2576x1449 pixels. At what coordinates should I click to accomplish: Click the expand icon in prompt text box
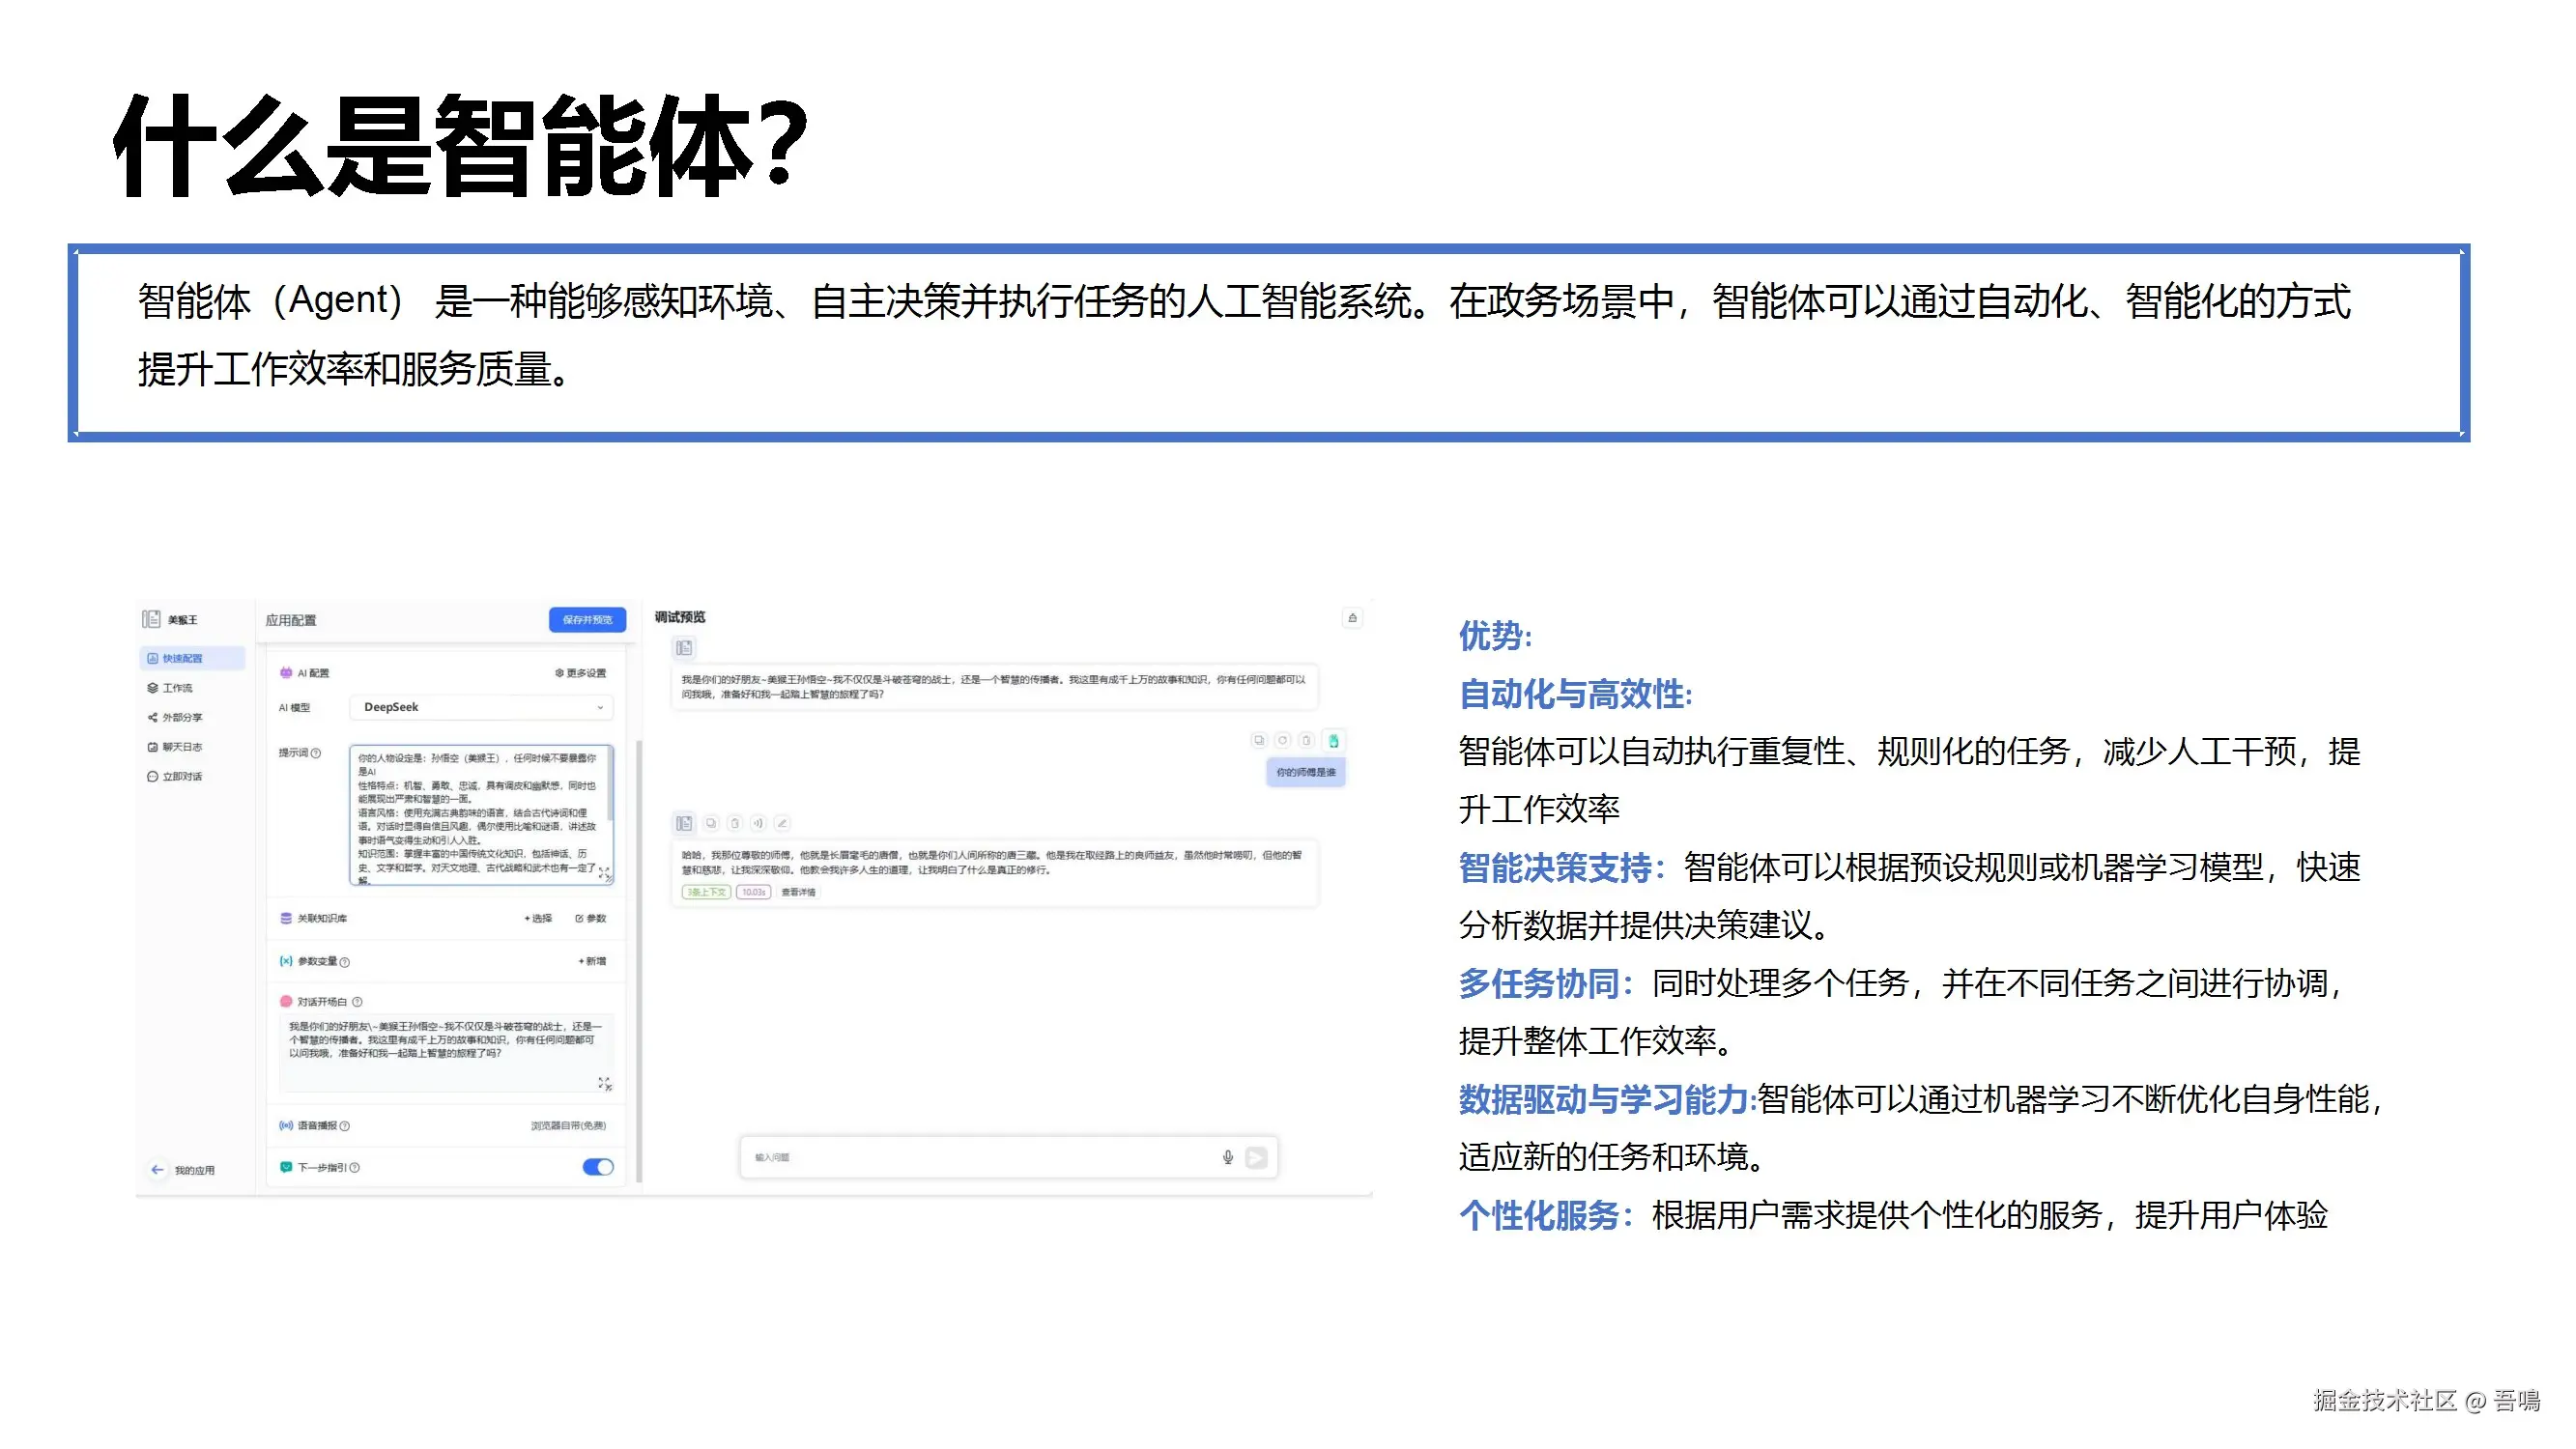604,873
